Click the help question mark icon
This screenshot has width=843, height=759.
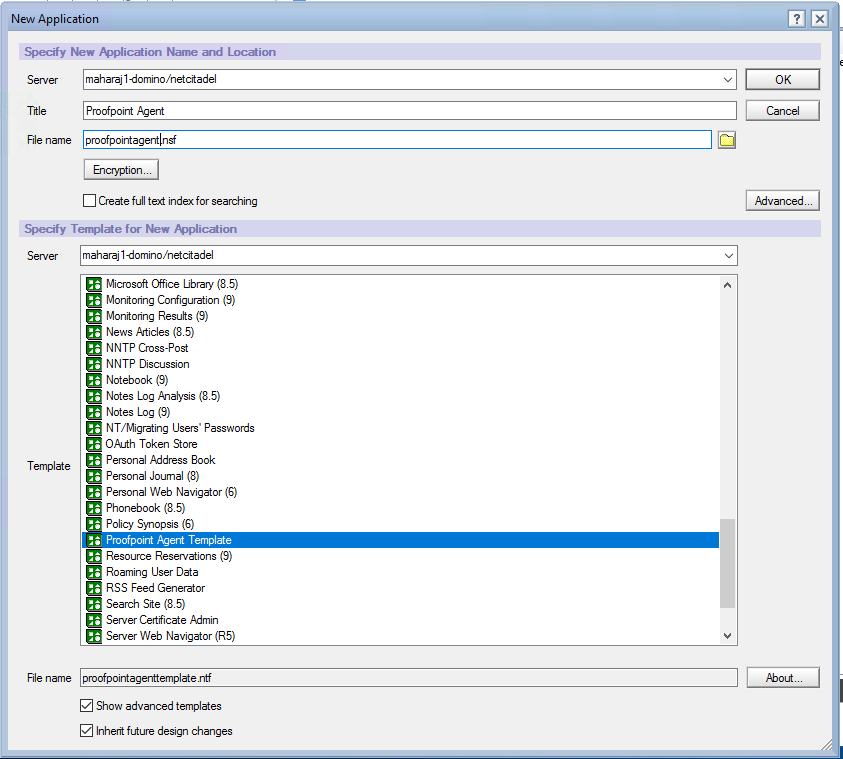796,19
